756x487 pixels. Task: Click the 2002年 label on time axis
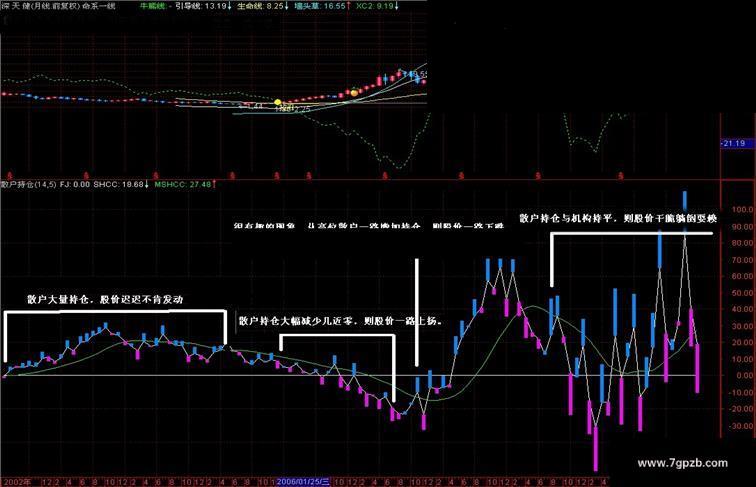[x=18, y=482]
